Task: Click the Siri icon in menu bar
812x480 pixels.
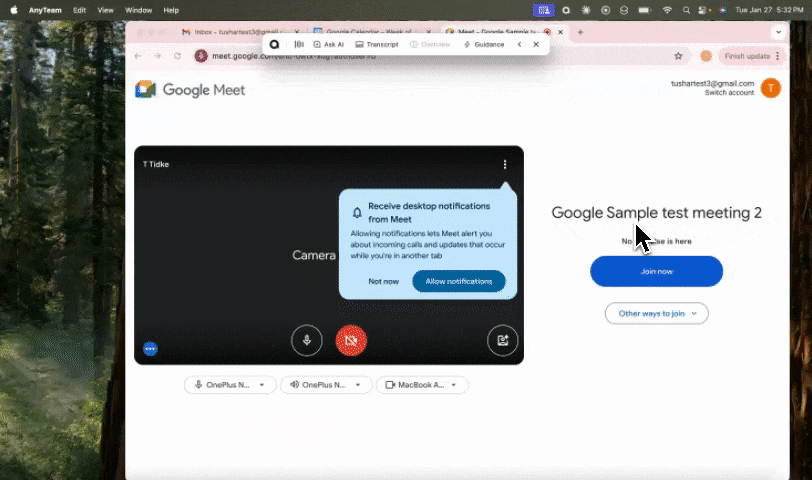Action: pyautogui.click(x=722, y=10)
